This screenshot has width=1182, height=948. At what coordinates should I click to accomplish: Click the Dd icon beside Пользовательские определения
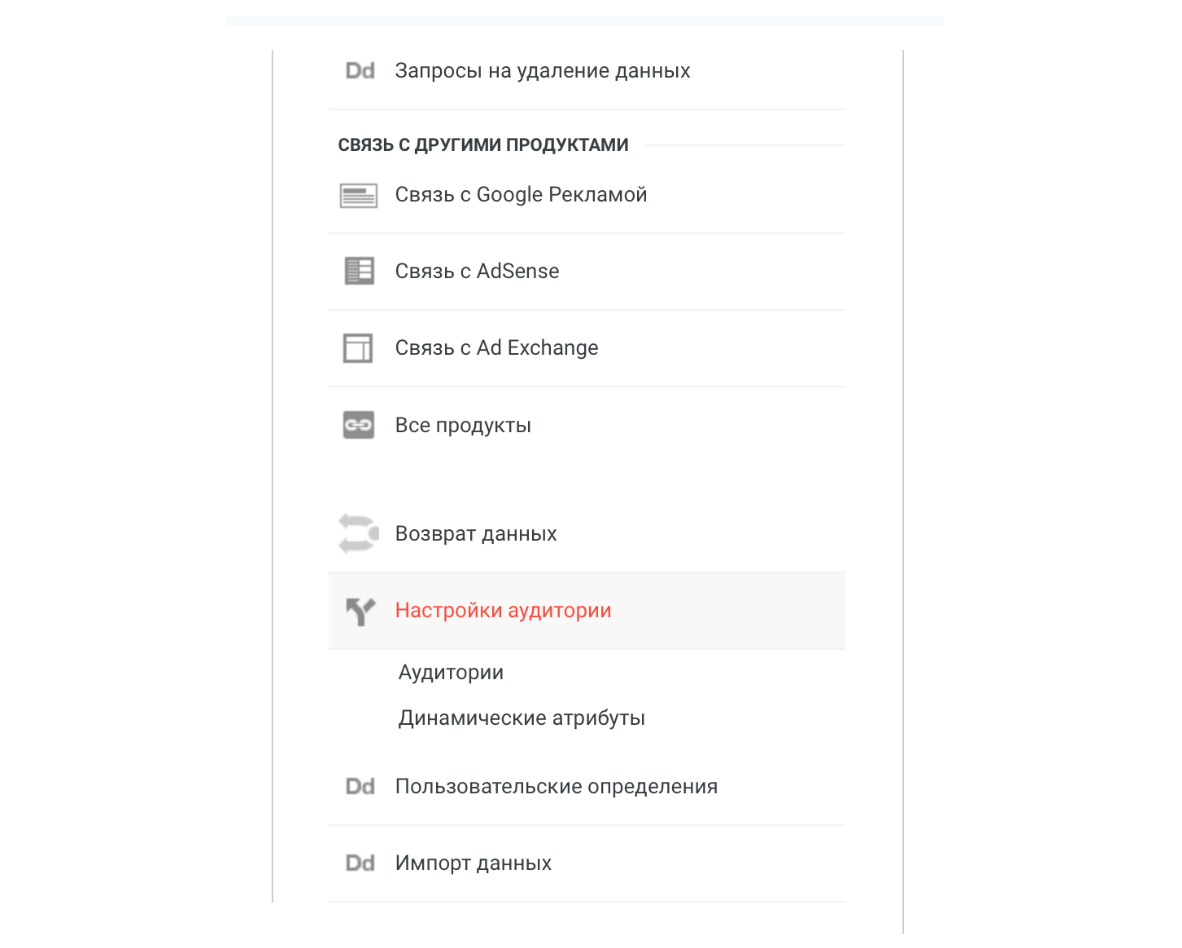pyautogui.click(x=360, y=787)
